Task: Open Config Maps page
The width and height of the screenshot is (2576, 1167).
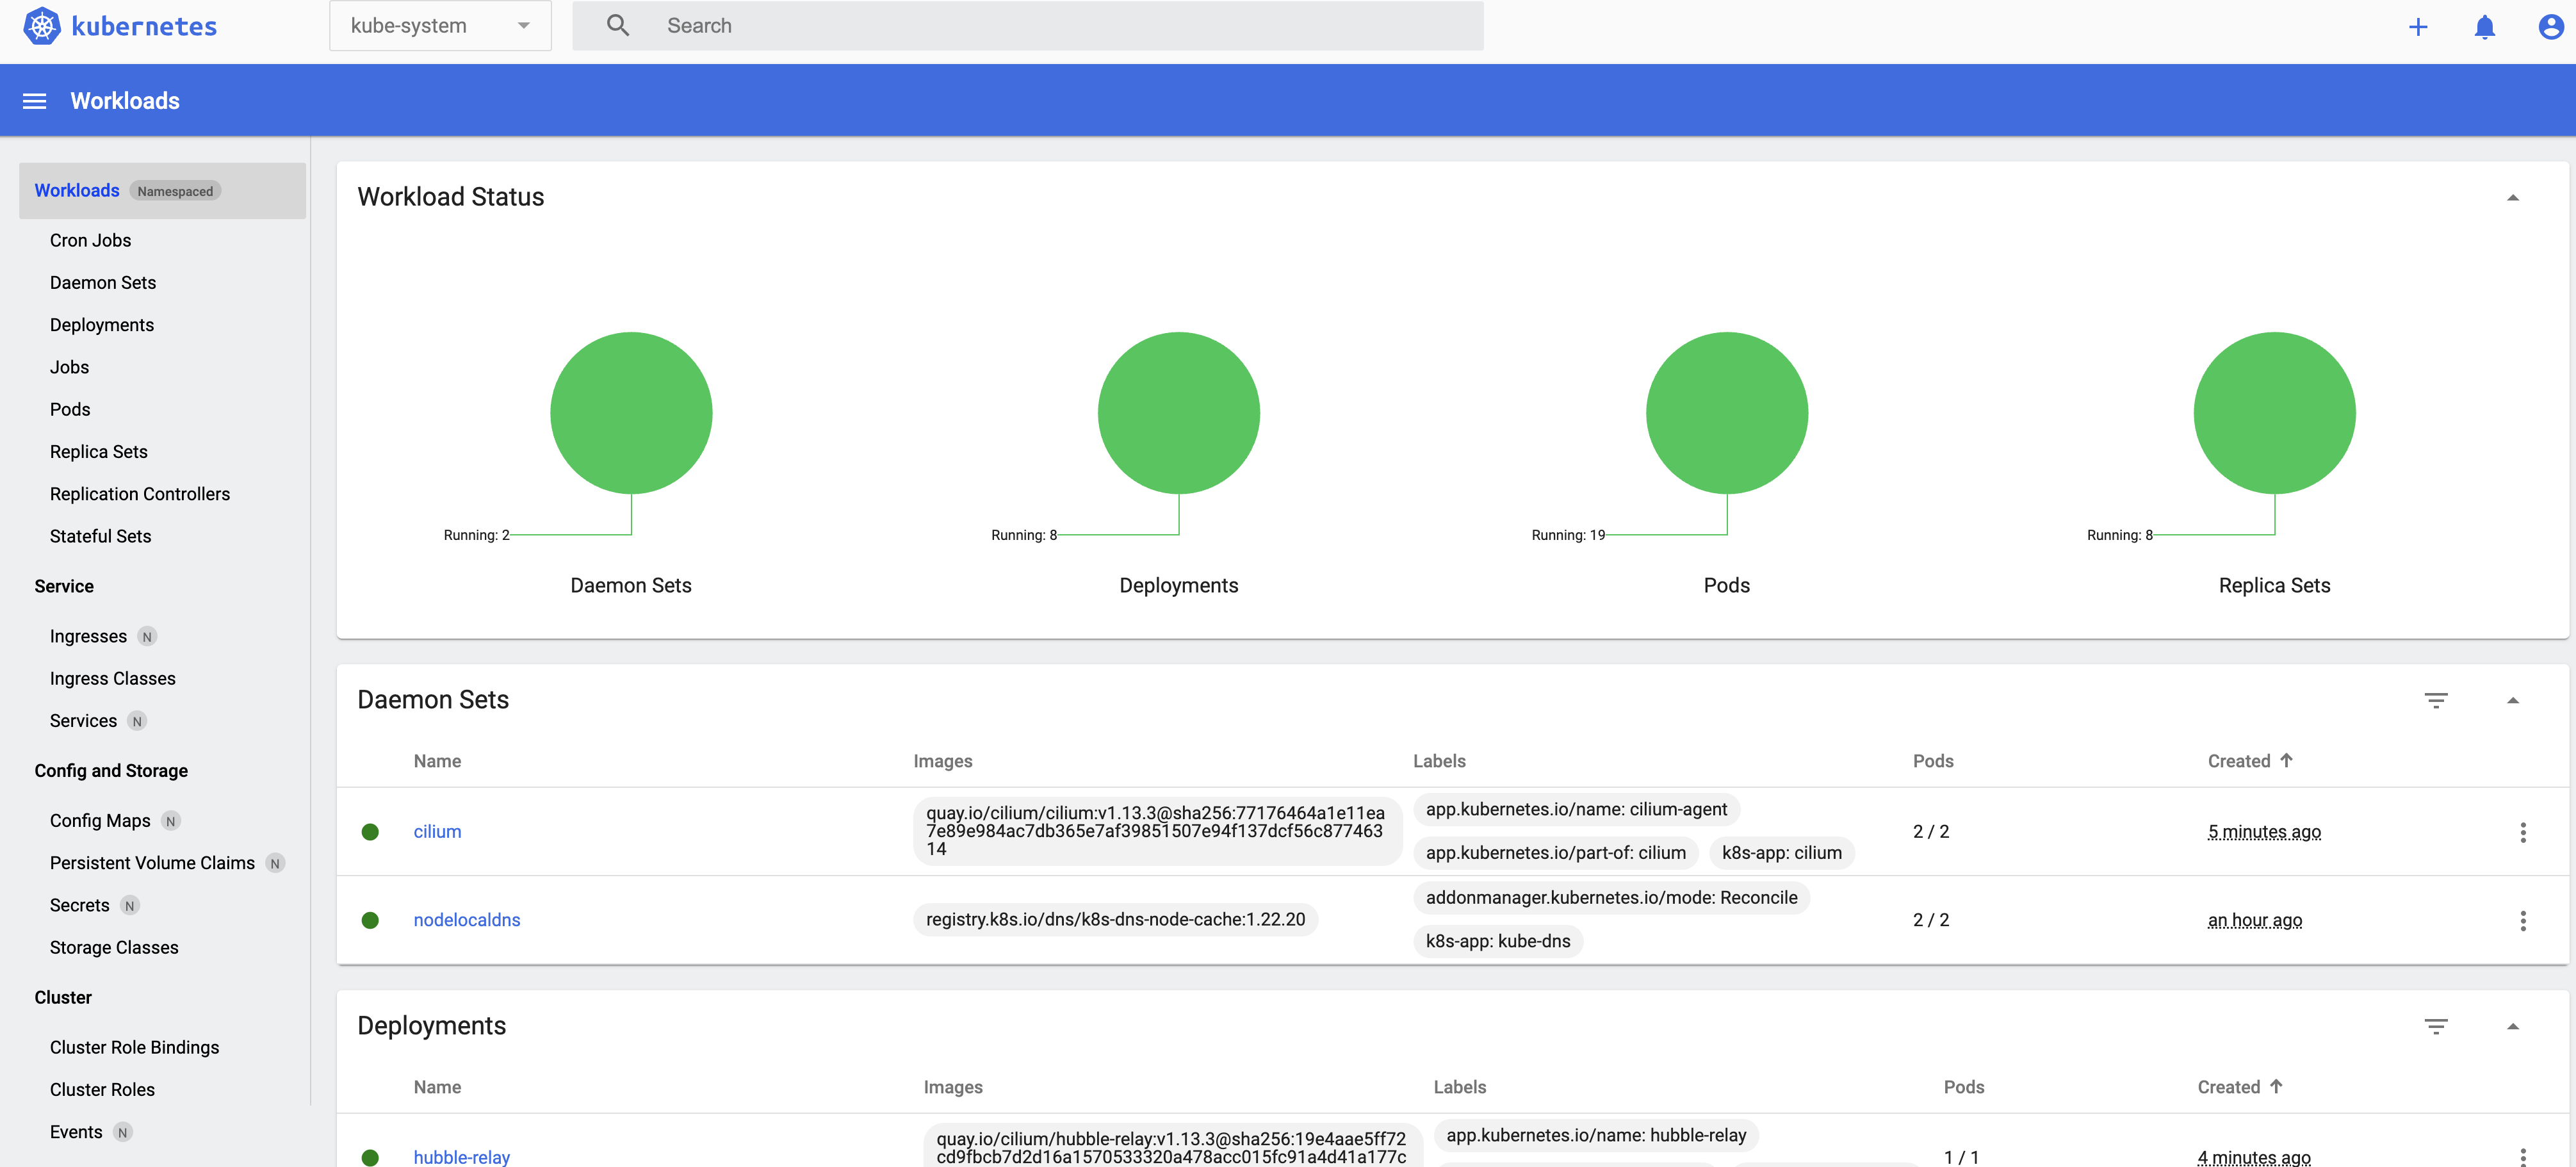Action: (100, 820)
